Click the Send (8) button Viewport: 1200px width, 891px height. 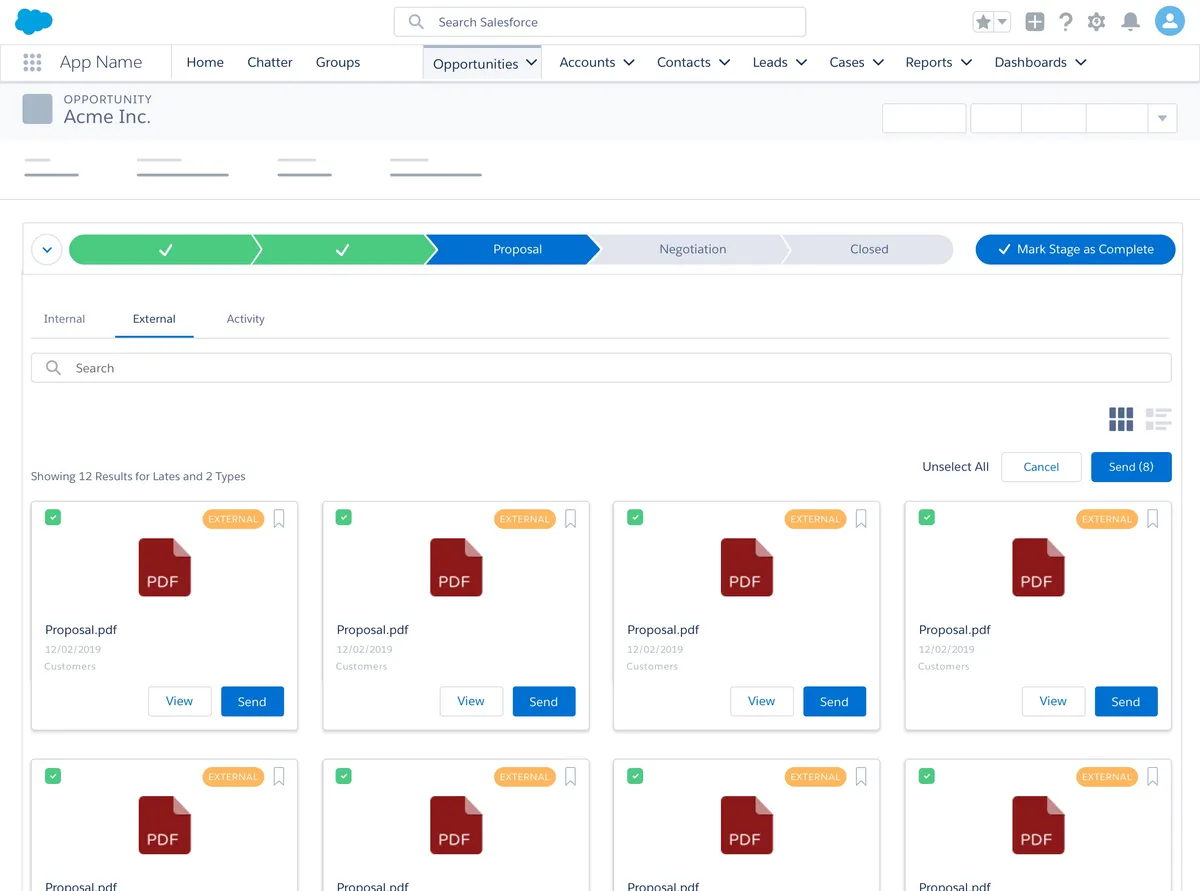coord(1131,467)
